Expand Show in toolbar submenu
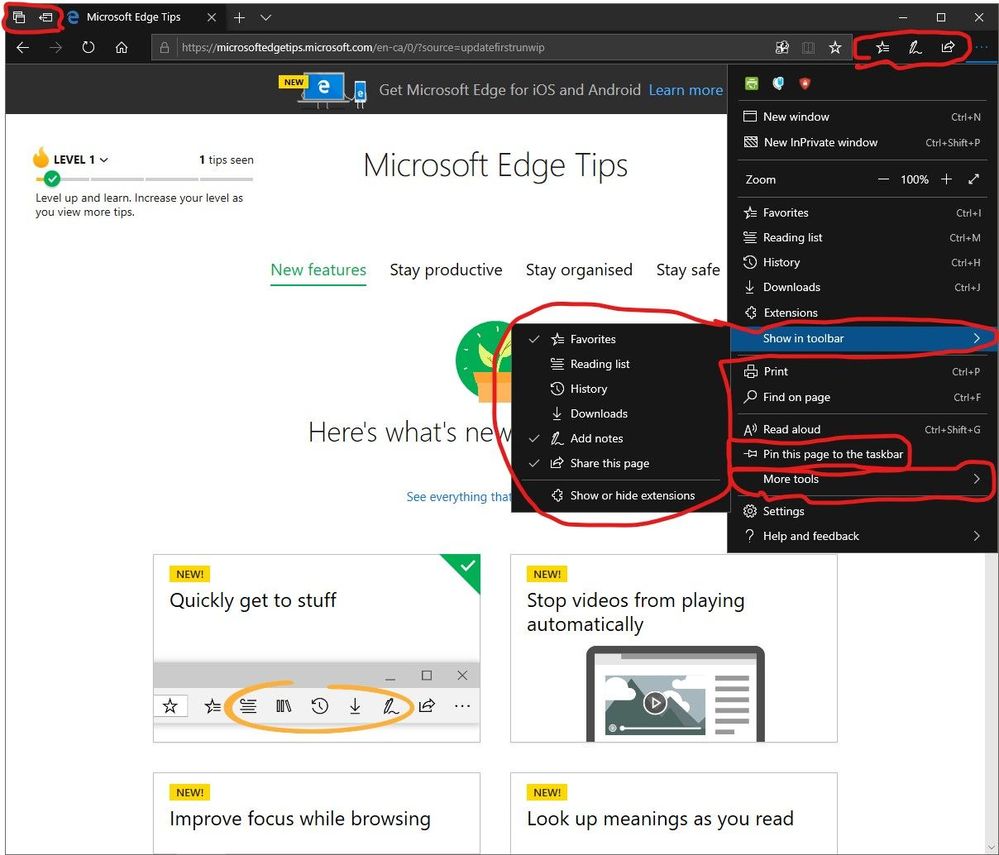Screen dimensions: 999x855 point(863,338)
